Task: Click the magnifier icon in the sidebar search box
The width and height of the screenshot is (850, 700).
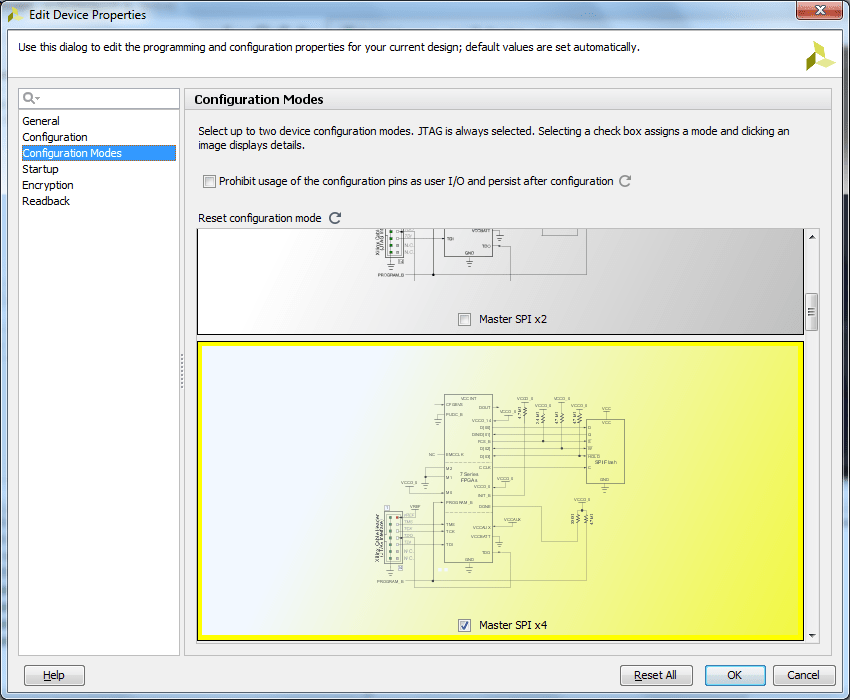Action: [x=29, y=99]
